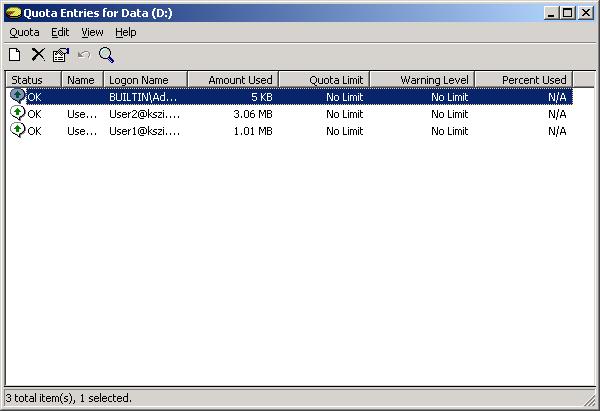Click the Name cell of the User1 row
Image resolution: width=600 pixels, height=411 pixels.
(x=82, y=131)
